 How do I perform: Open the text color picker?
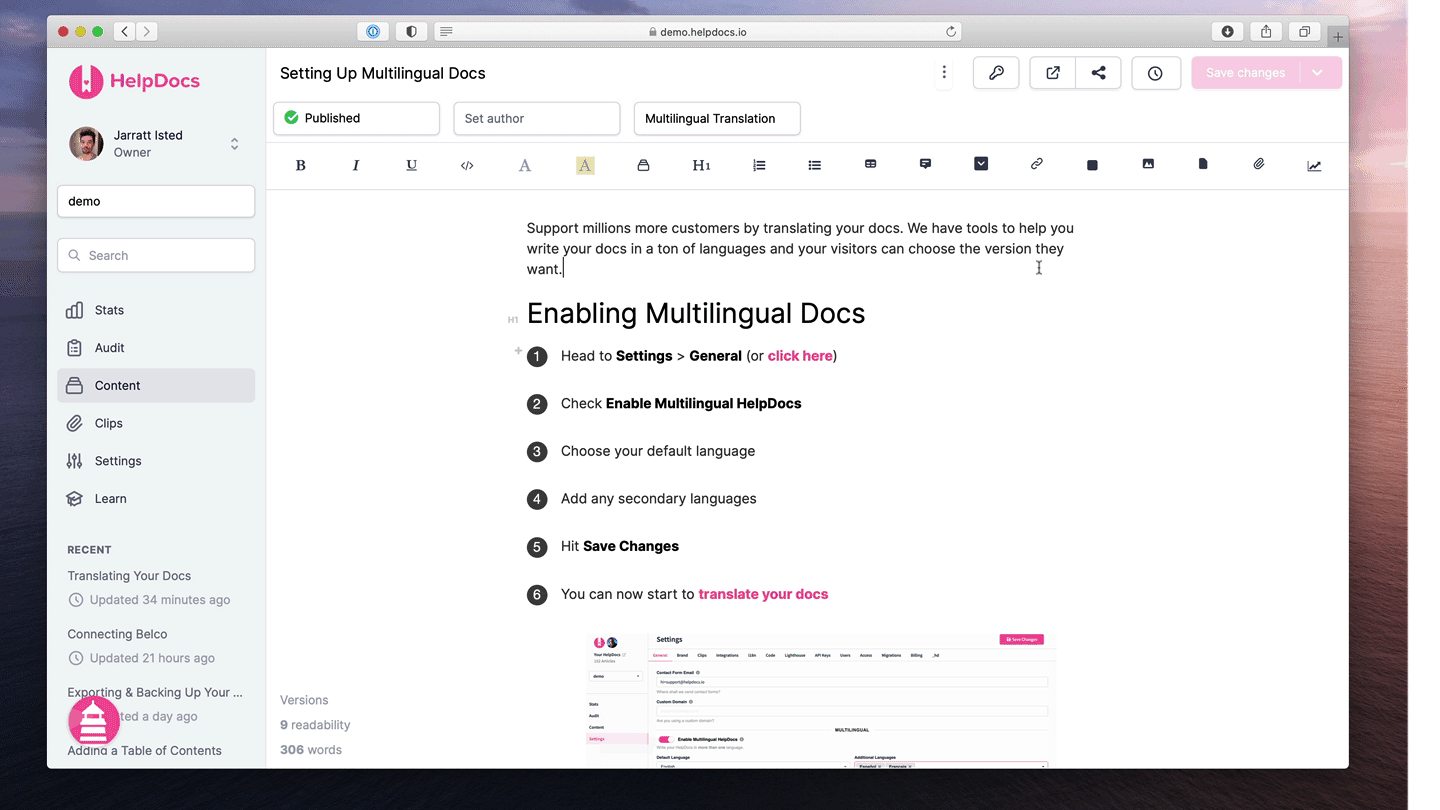pyautogui.click(x=524, y=165)
